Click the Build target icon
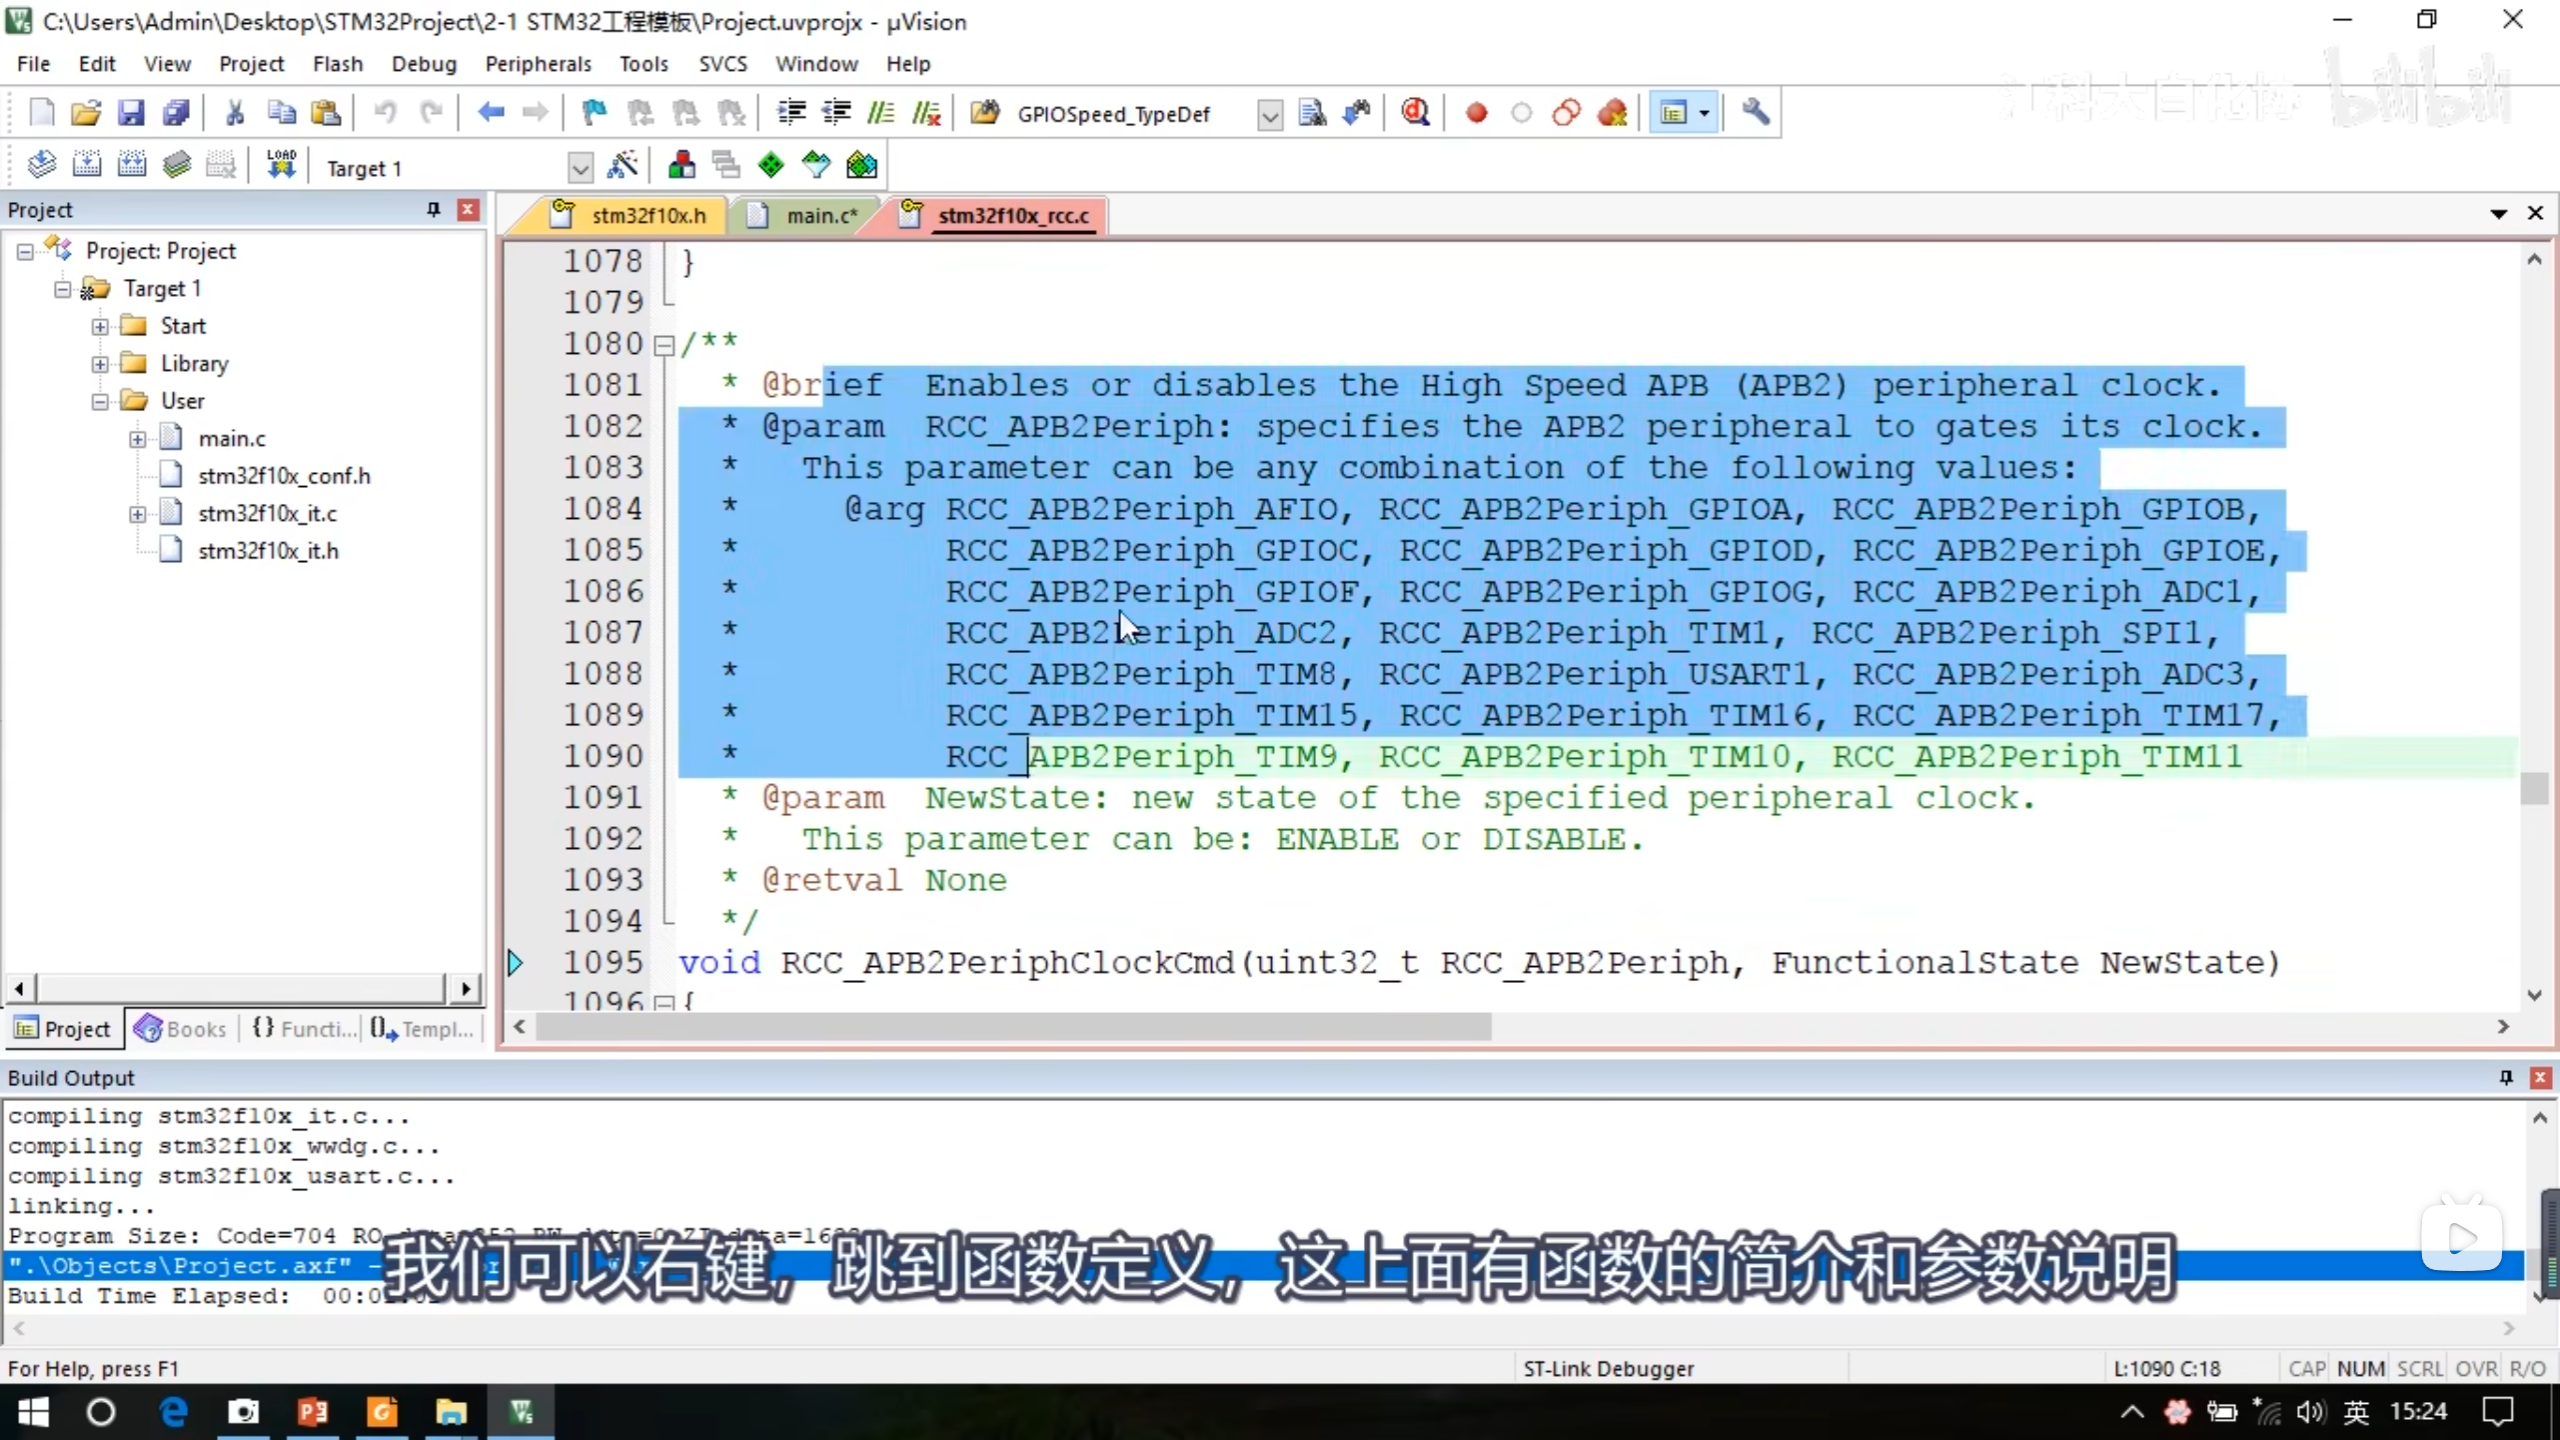Viewport: 2560px width, 1440px height. (x=86, y=165)
